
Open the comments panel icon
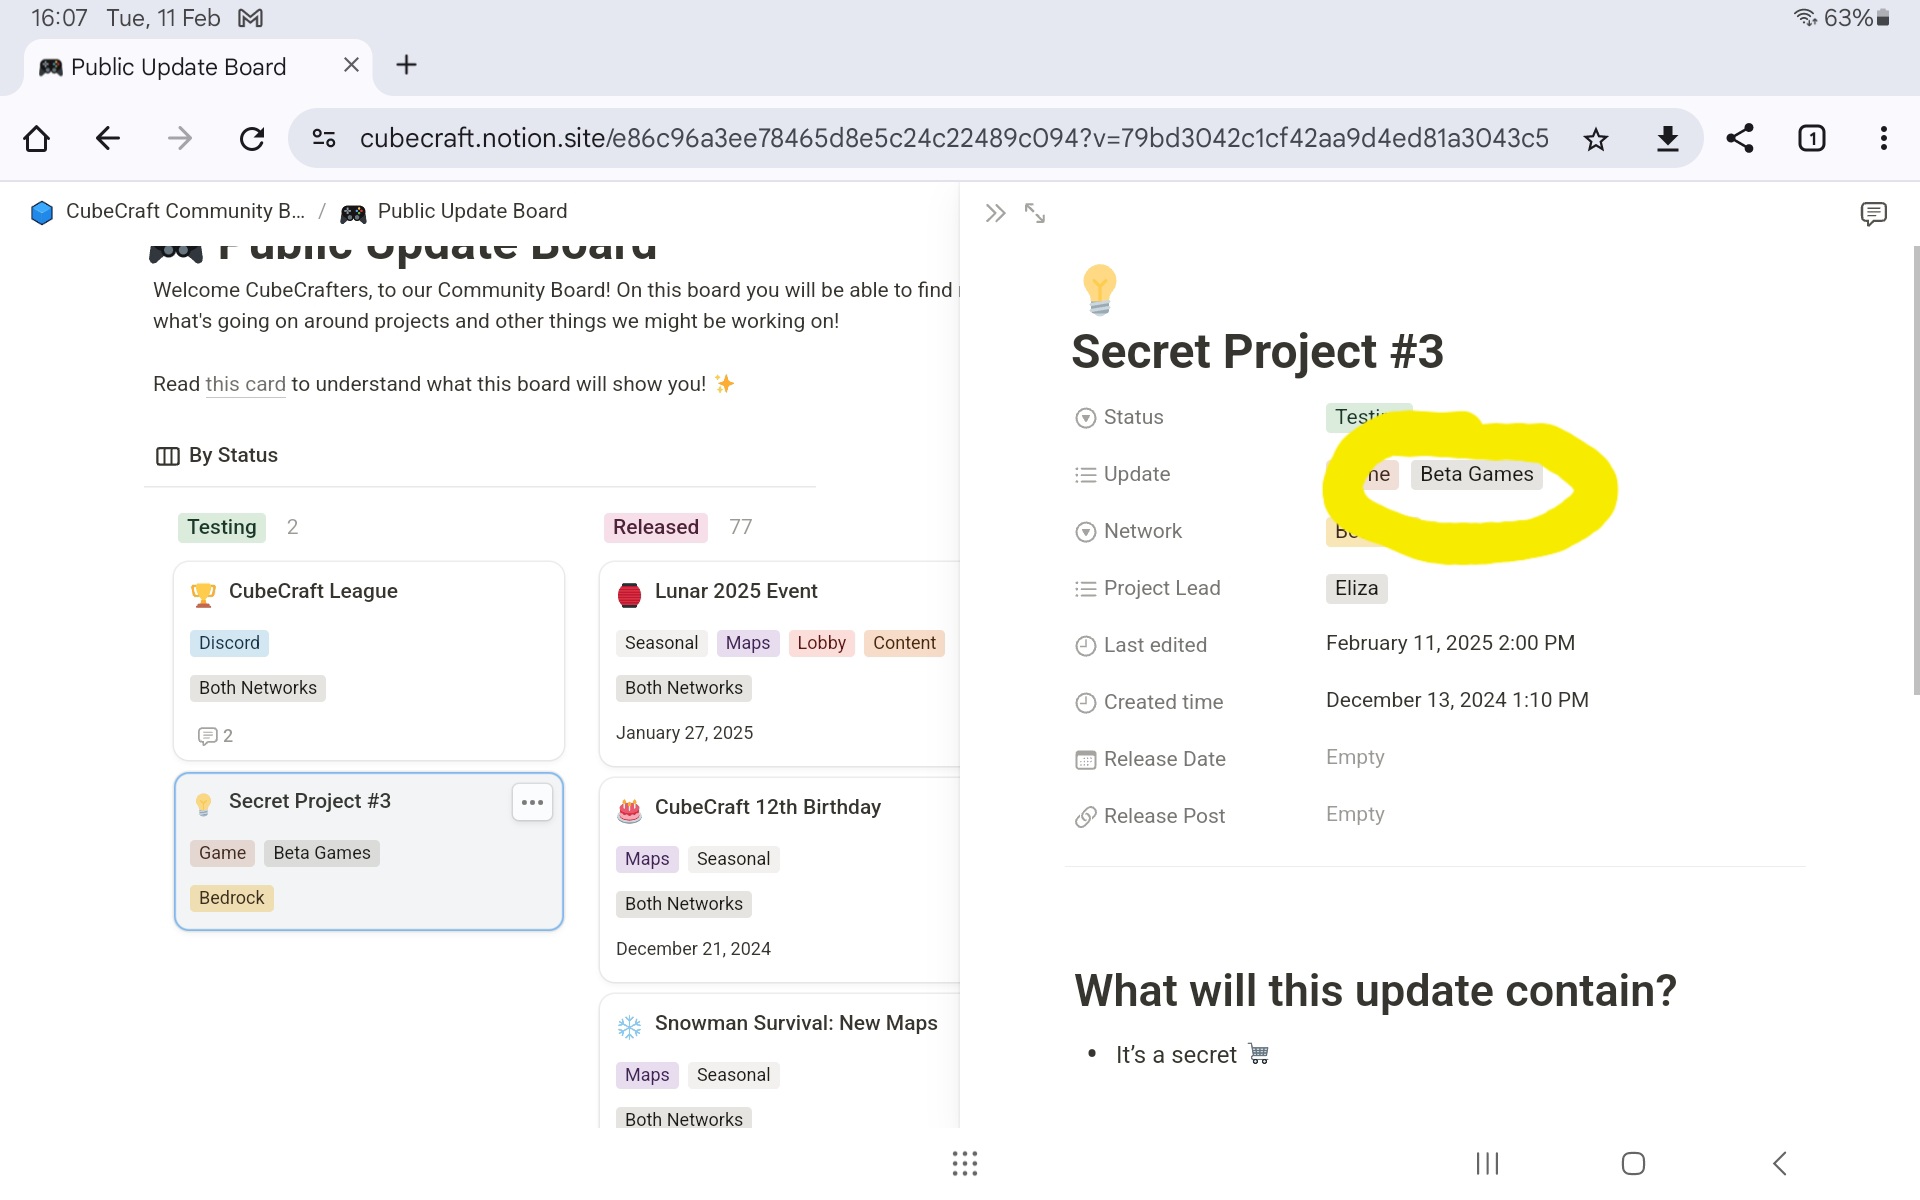(1873, 213)
